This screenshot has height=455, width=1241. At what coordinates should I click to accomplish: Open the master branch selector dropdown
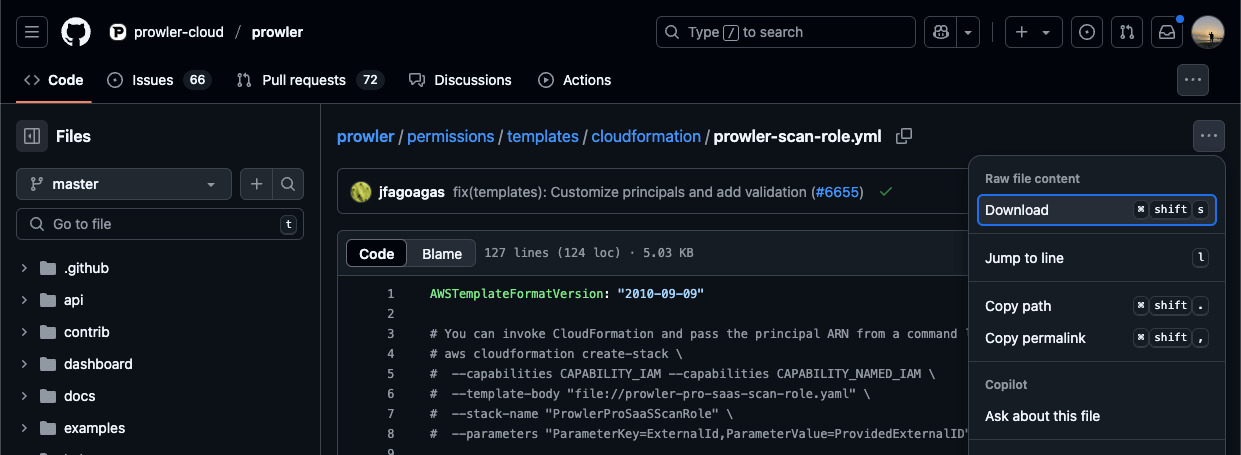pyautogui.click(x=124, y=184)
